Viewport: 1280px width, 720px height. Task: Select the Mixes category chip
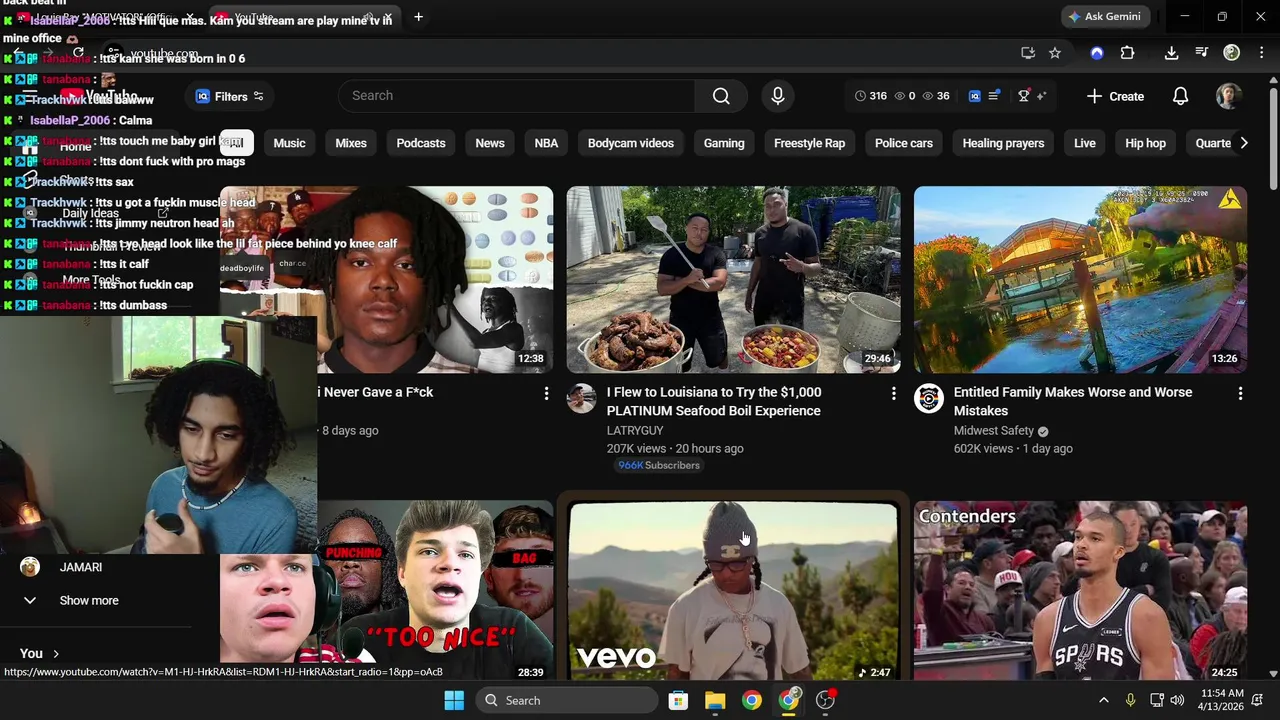[x=351, y=143]
